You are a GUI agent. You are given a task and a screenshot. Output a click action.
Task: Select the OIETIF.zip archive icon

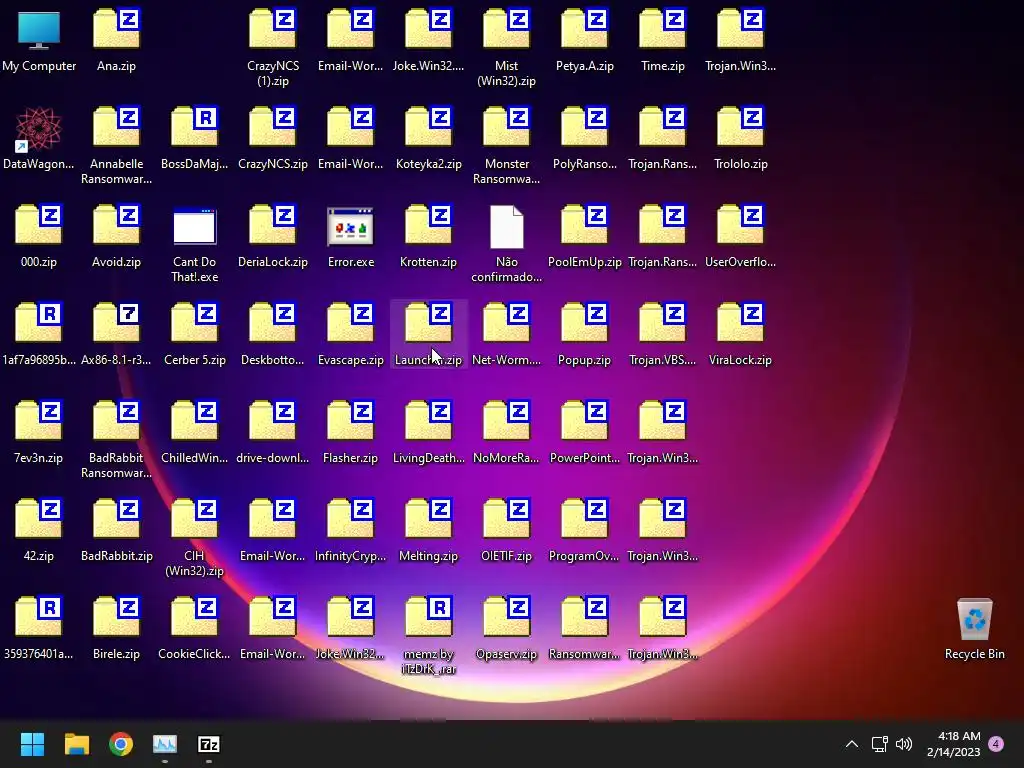(506, 519)
